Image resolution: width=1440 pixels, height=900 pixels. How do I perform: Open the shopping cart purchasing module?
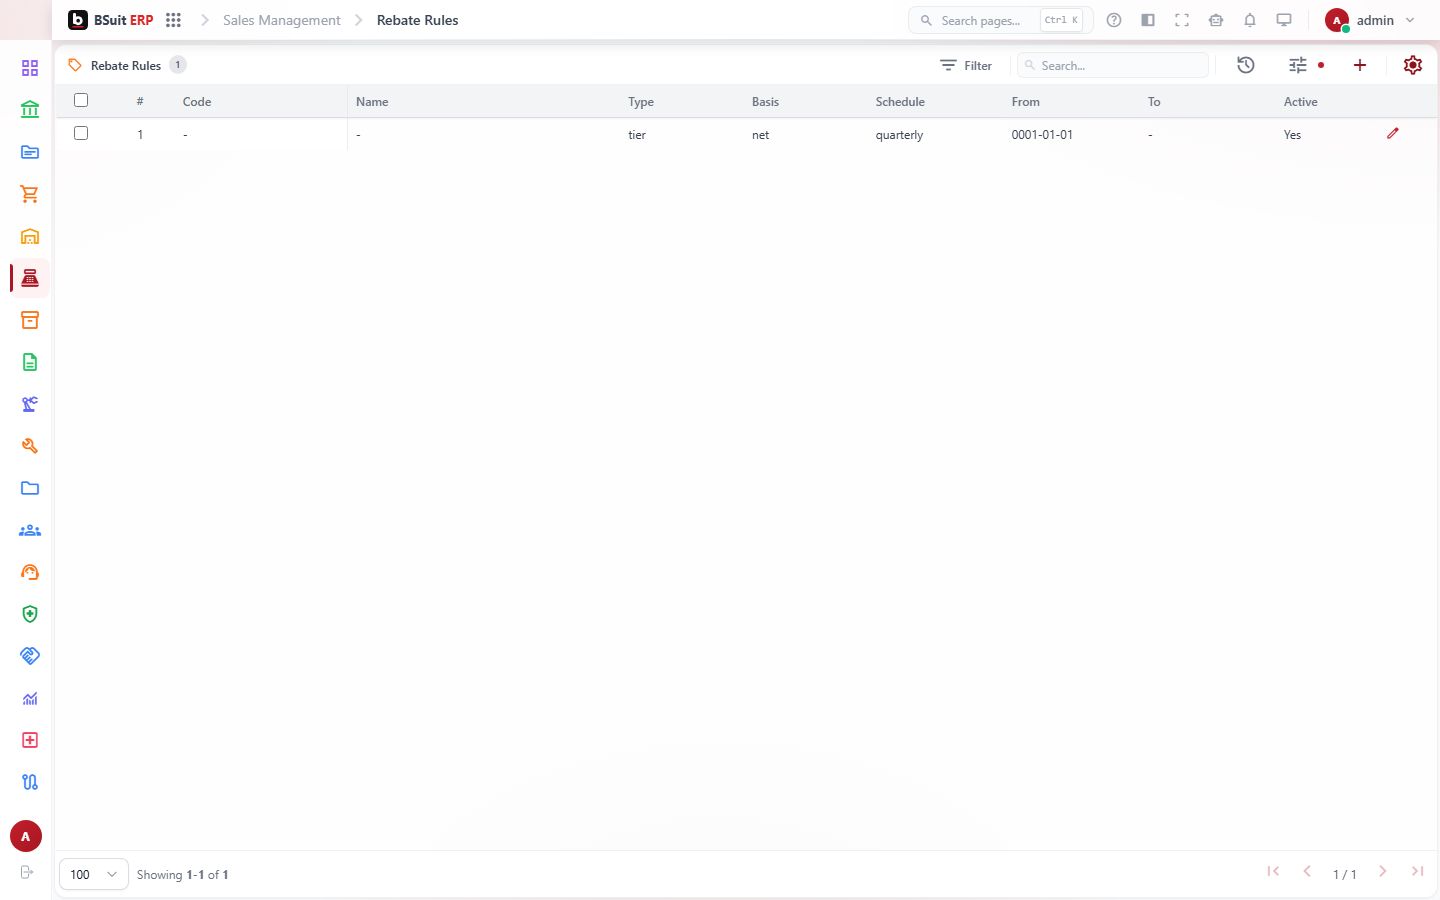(30, 194)
